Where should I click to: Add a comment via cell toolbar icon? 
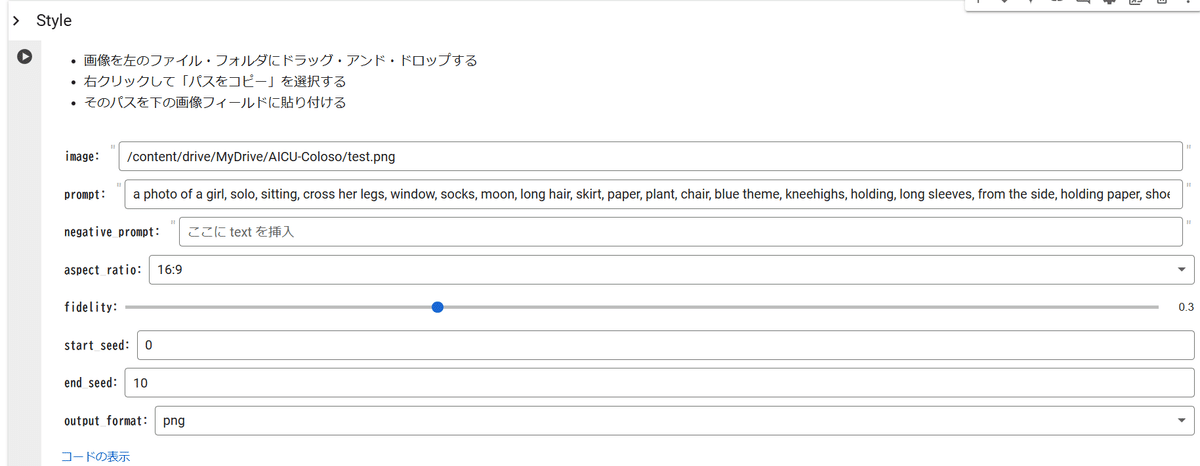pyautogui.click(x=1083, y=3)
